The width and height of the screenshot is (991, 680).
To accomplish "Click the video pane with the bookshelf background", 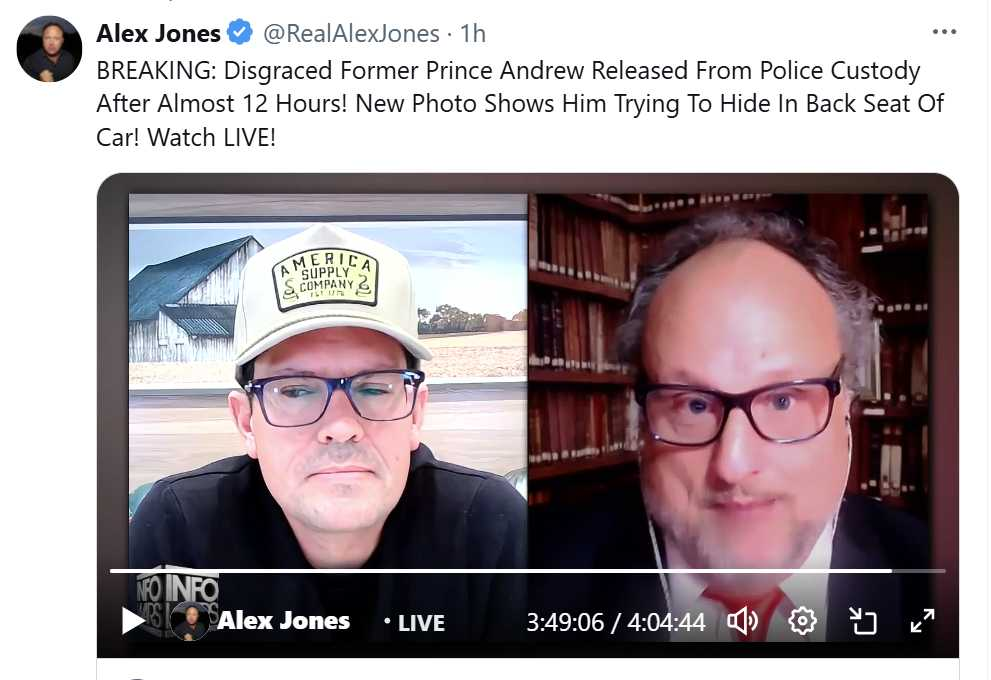I will [x=727, y=381].
